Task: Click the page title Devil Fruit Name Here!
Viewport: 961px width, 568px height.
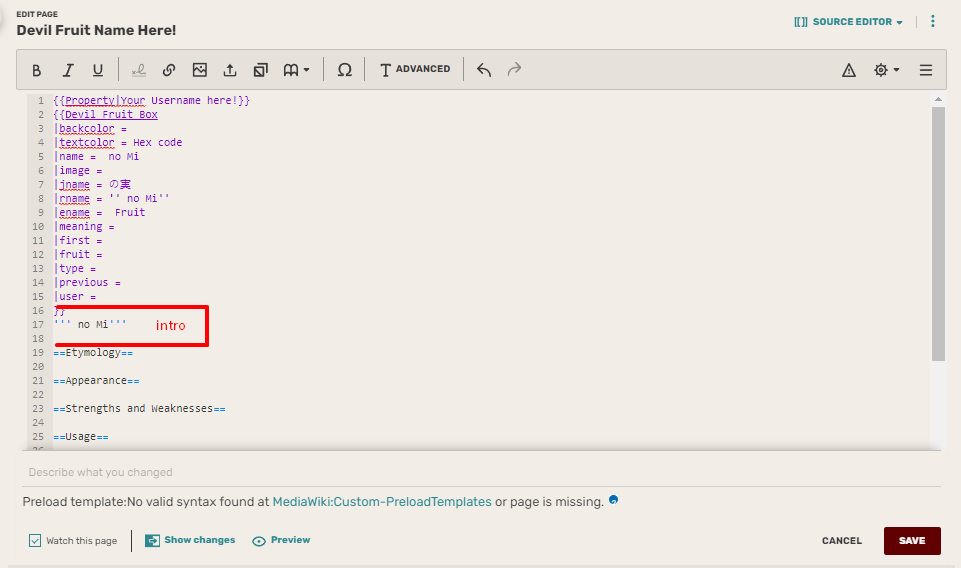Action: (96, 30)
